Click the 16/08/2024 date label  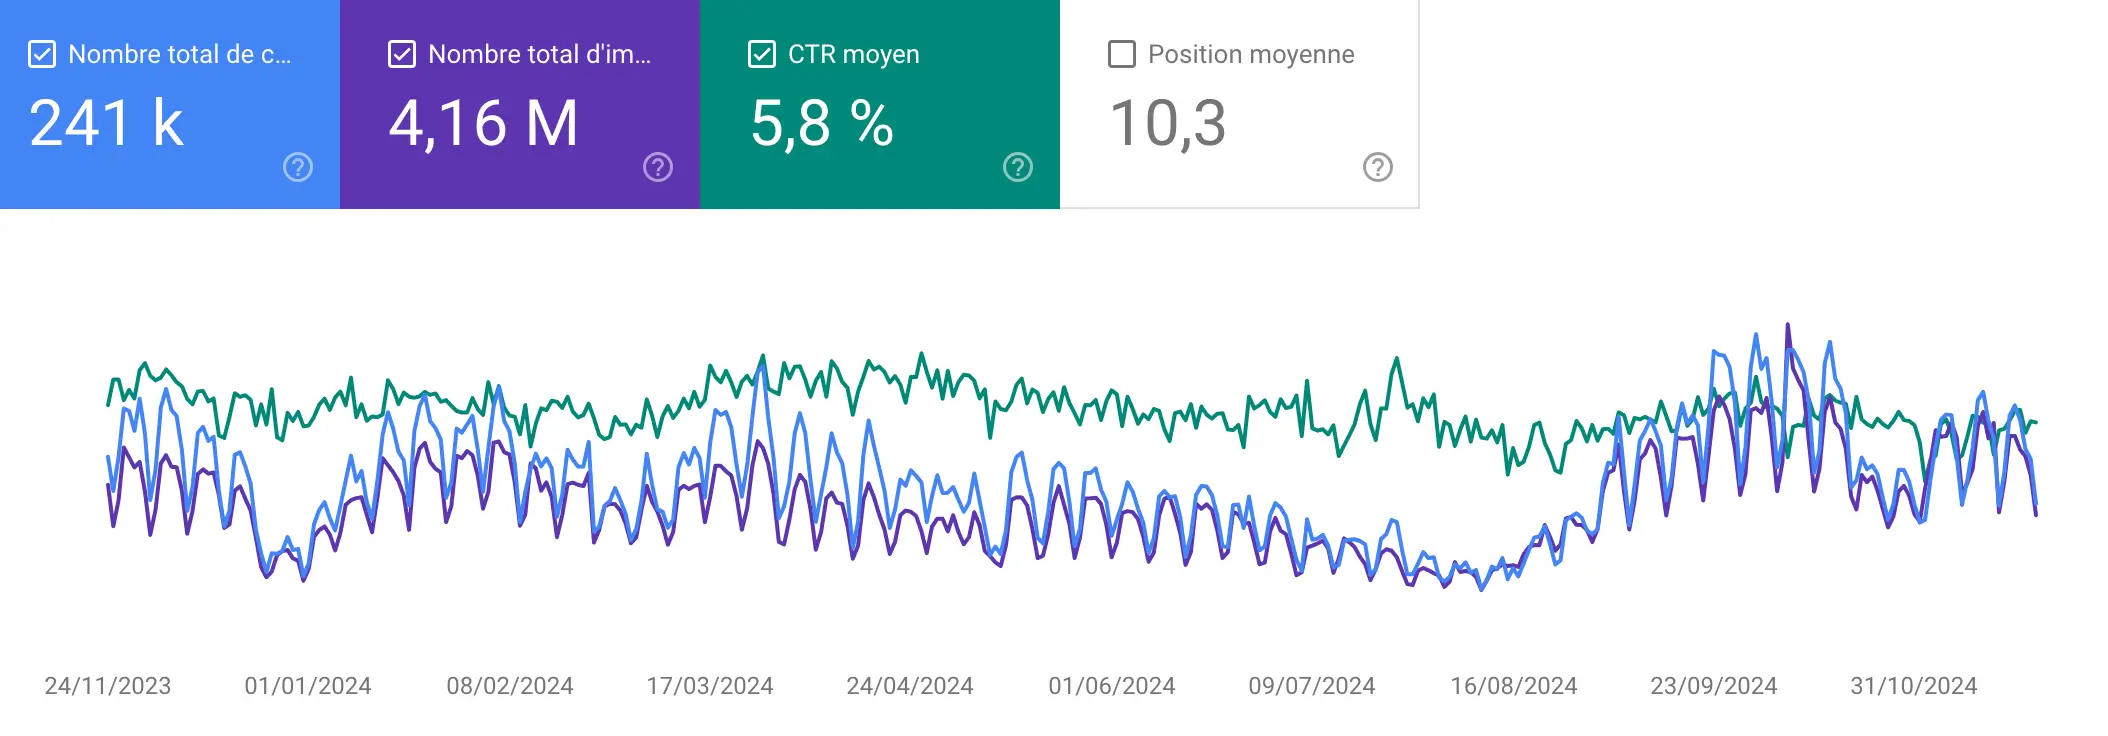[x=1514, y=686]
